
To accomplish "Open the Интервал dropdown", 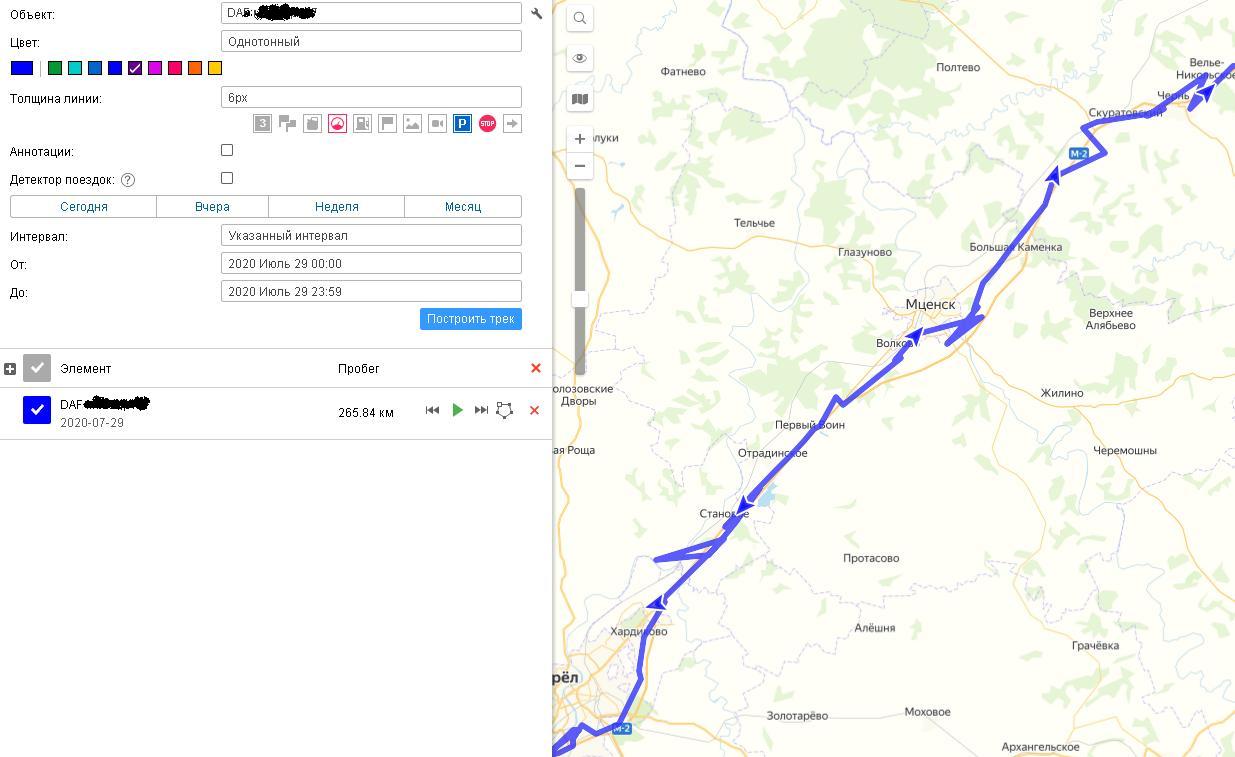I will [371, 235].
